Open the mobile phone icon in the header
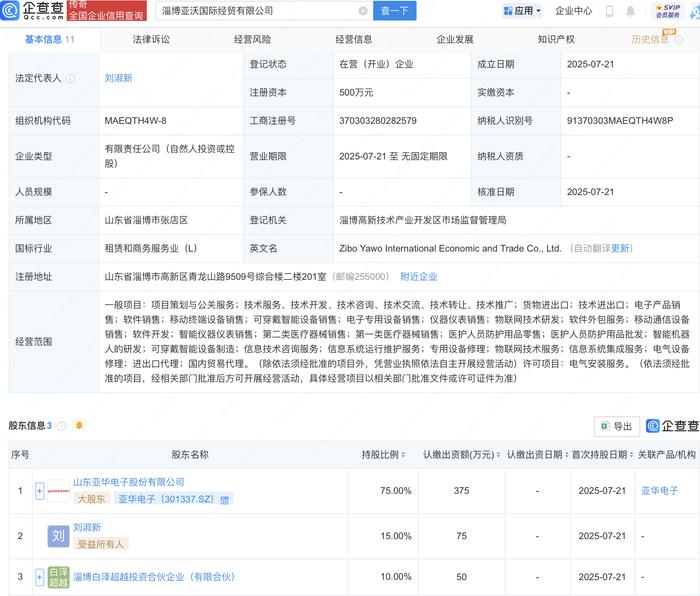 pos(609,11)
